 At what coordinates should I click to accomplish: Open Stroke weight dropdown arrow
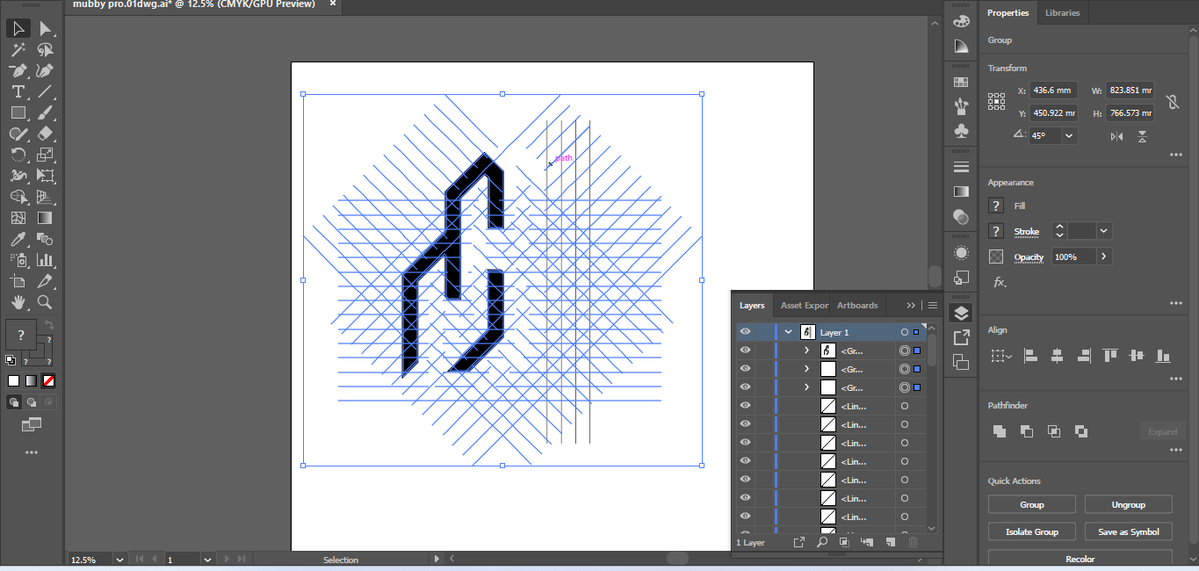1103,230
